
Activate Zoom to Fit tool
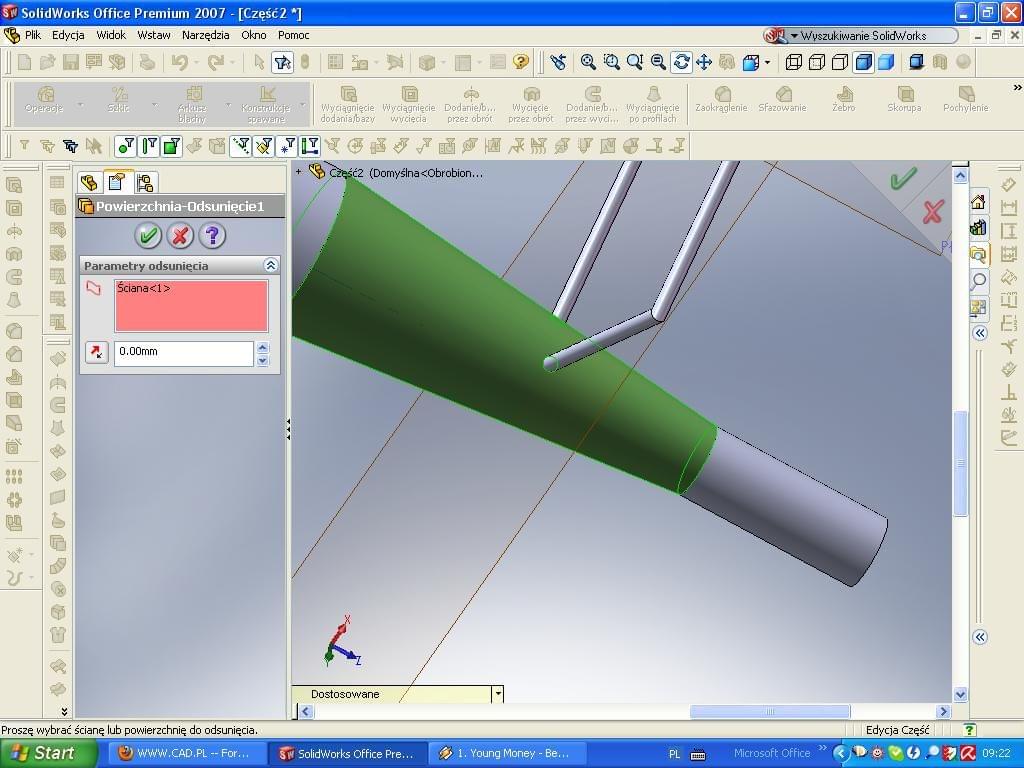589,62
